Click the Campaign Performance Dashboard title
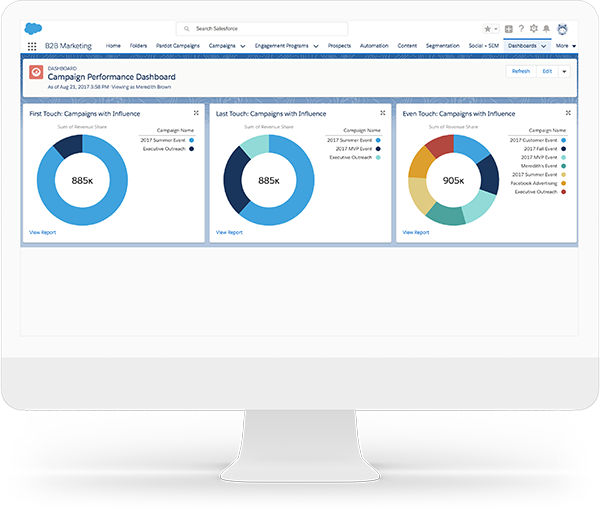Viewport: 600px width, 510px height. coord(111,77)
